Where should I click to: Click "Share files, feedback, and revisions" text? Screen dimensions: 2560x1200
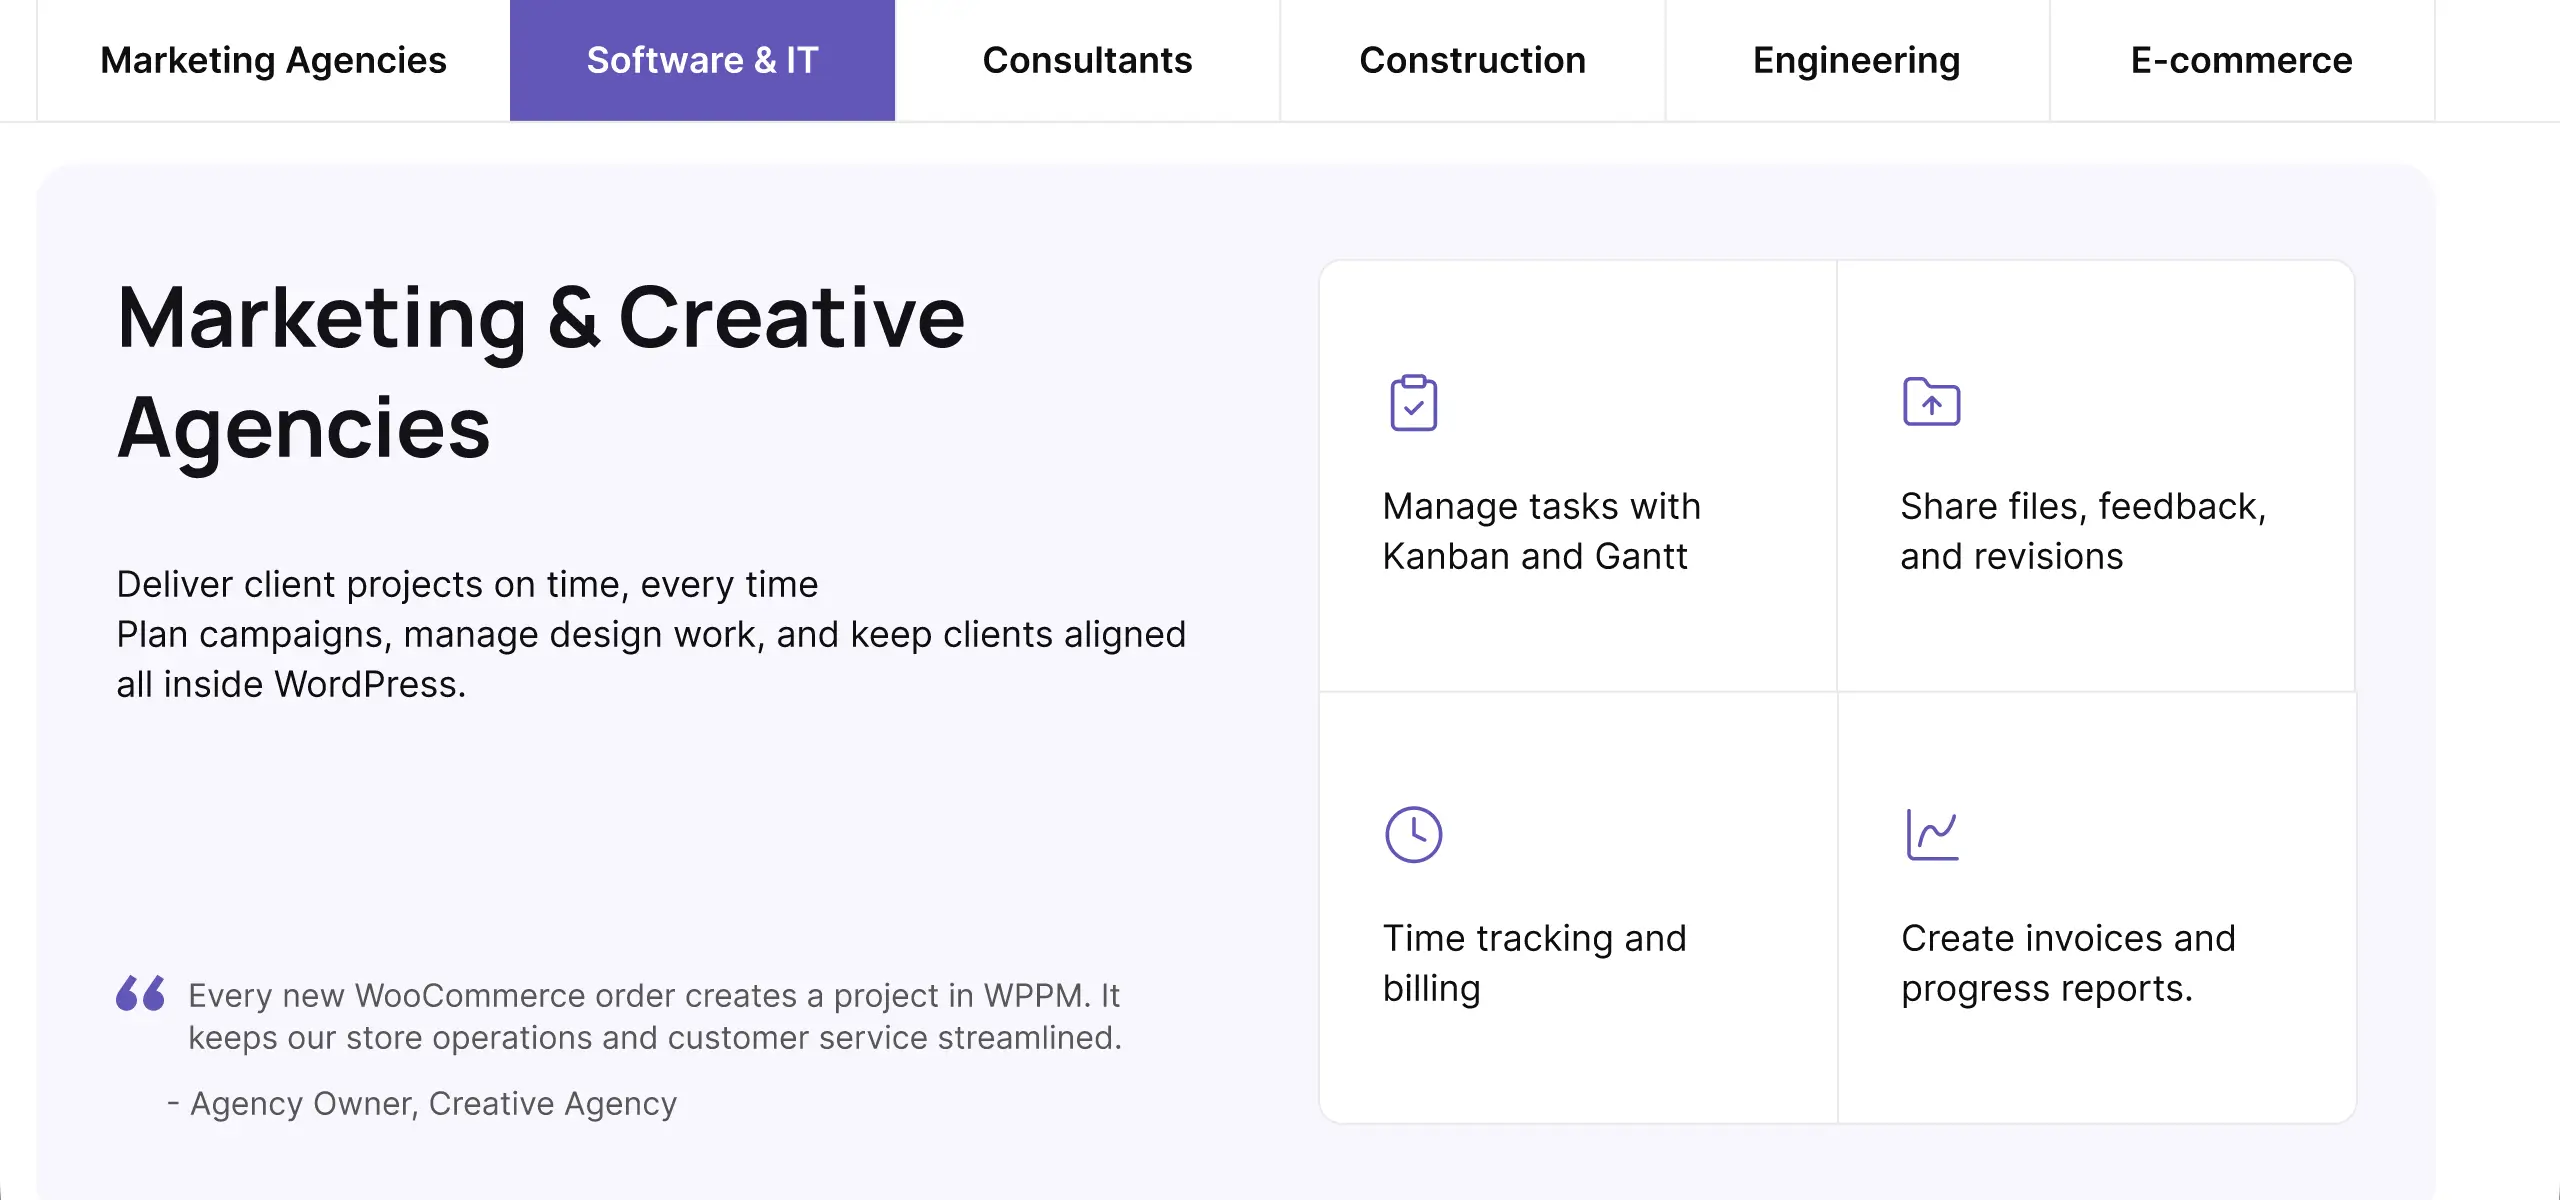coord(2083,531)
